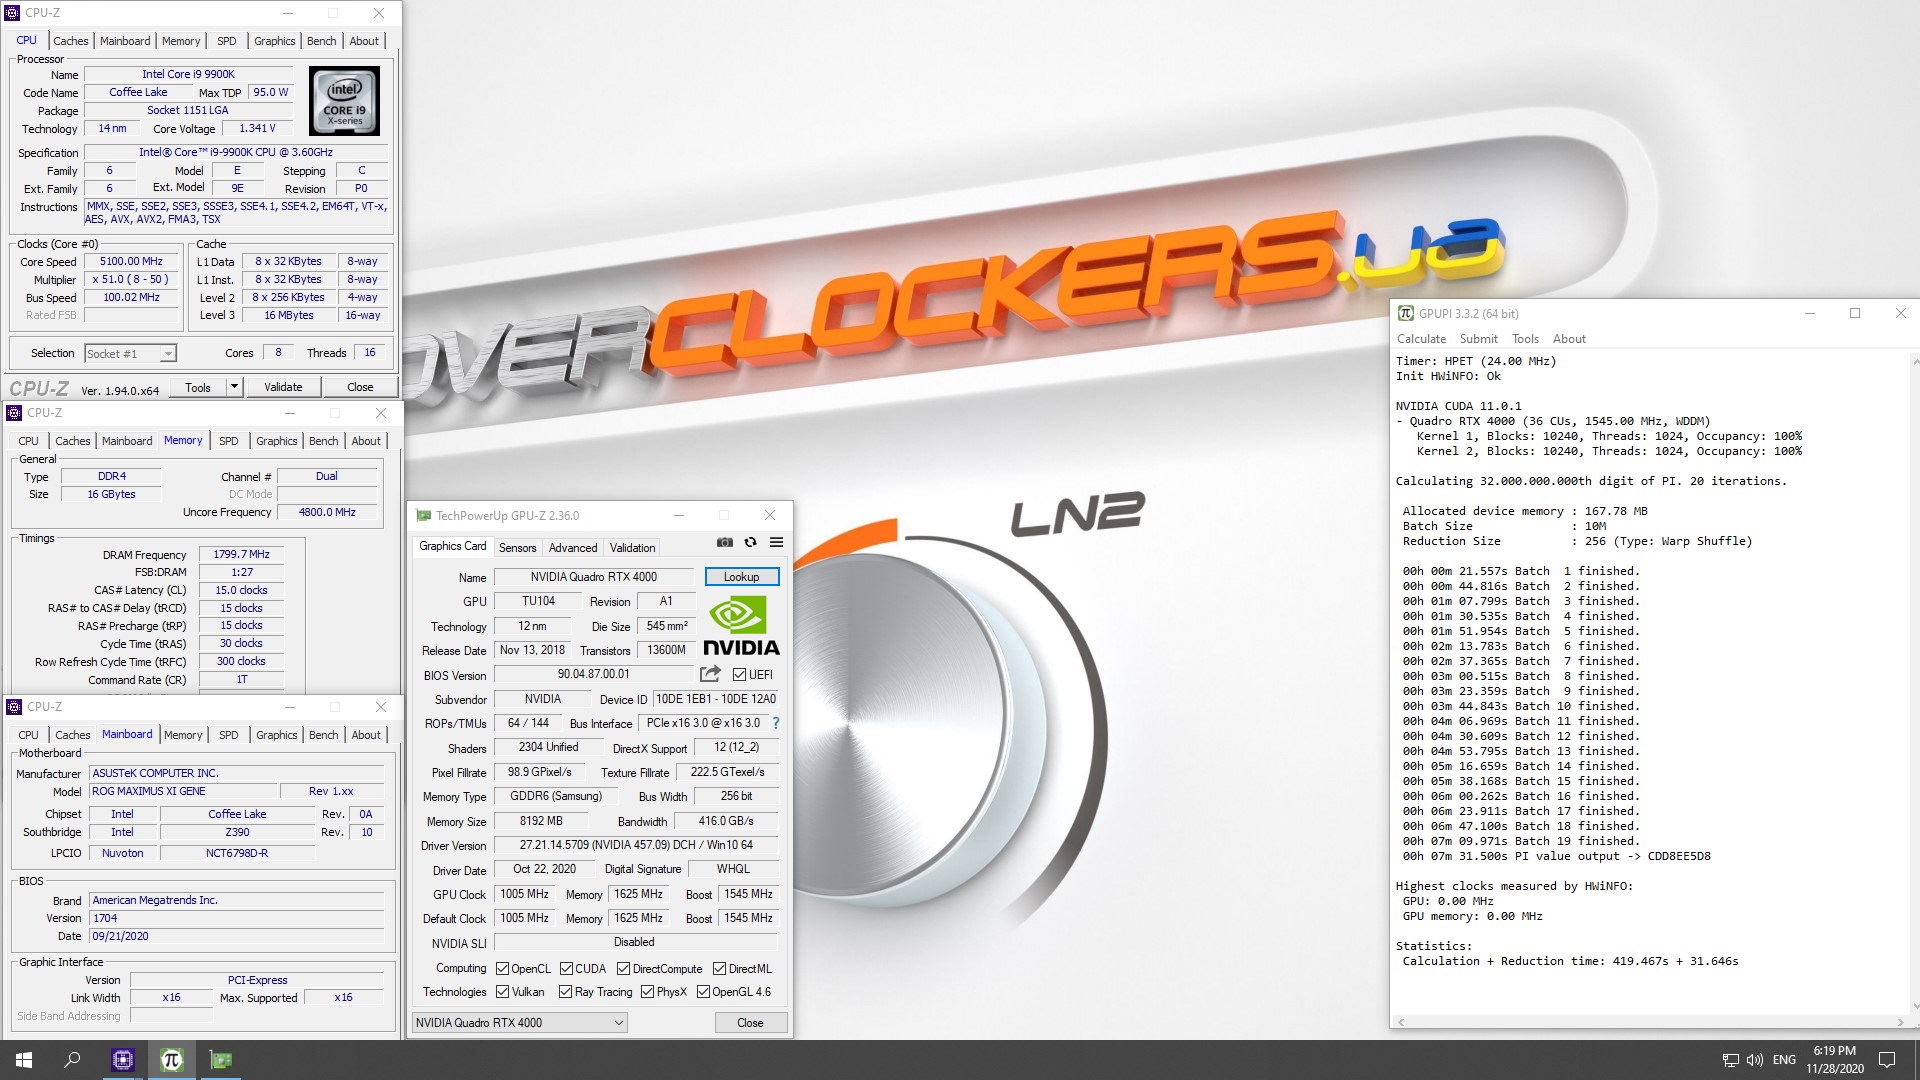
Task: Open the About menu in GPUPI
Action: [x=1569, y=339]
